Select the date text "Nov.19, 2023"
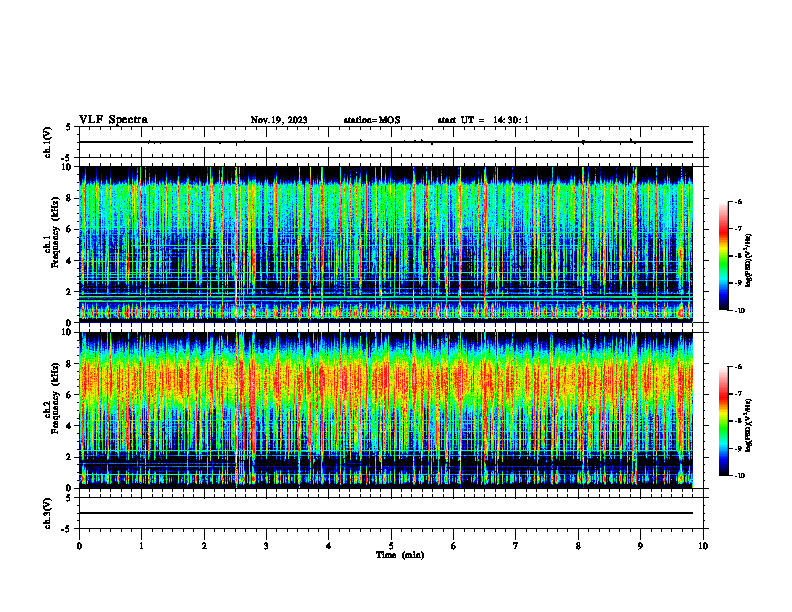Screen dimensions: 792x612 point(279,120)
